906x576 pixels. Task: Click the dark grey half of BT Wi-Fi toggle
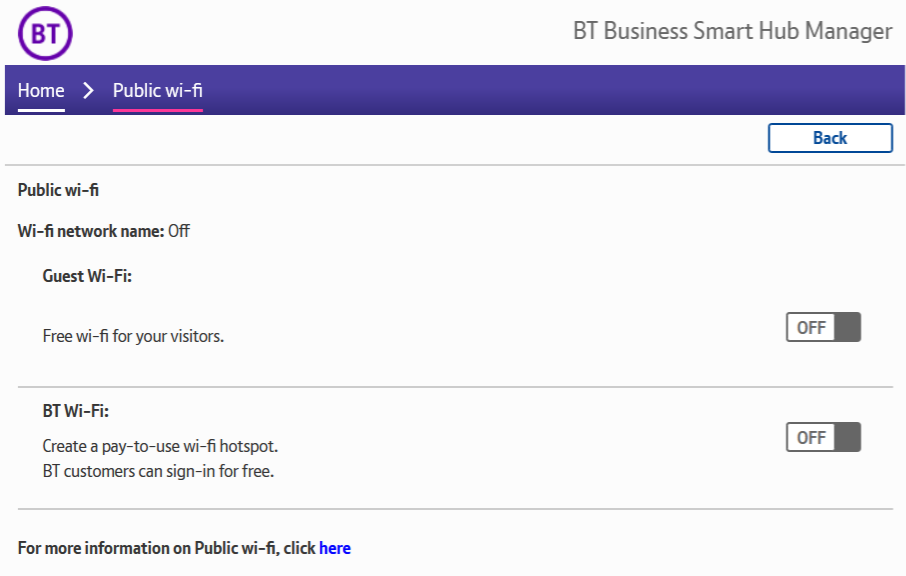[846, 437]
